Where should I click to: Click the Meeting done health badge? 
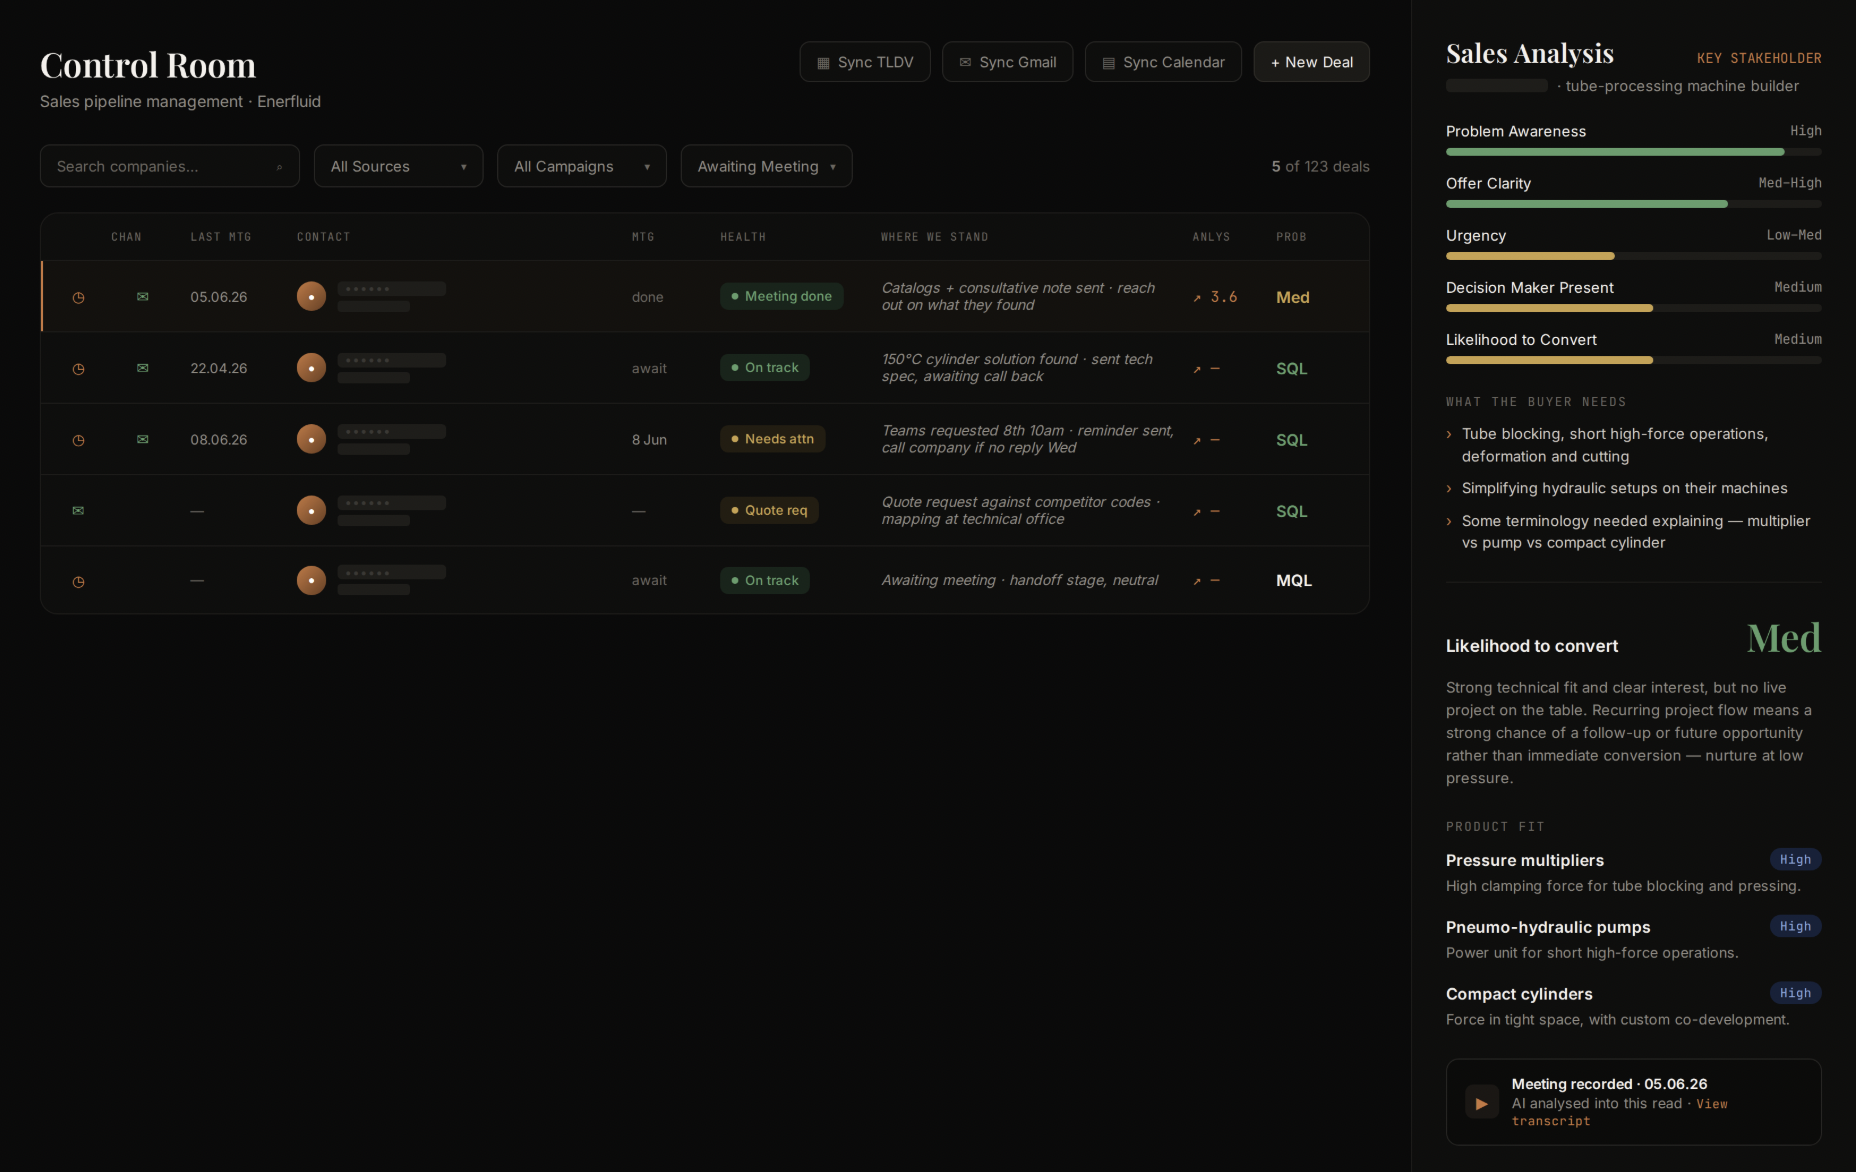click(x=782, y=296)
